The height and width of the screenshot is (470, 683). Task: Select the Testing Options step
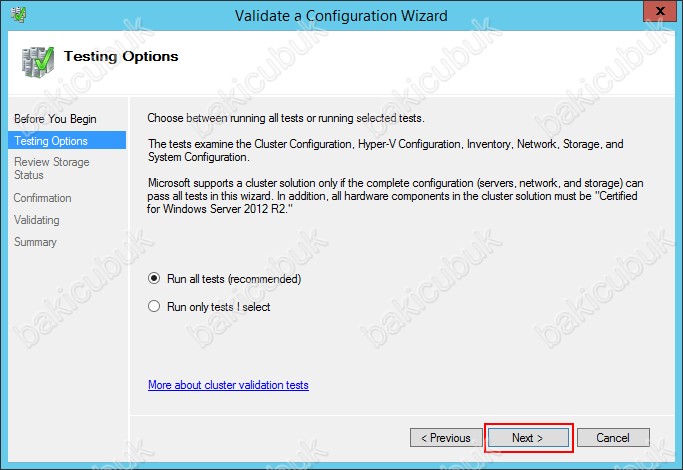pyautogui.click(x=67, y=141)
